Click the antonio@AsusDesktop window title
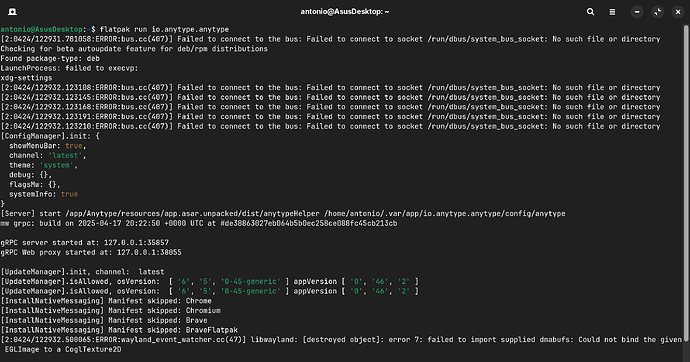690x362 pixels. [345, 12]
